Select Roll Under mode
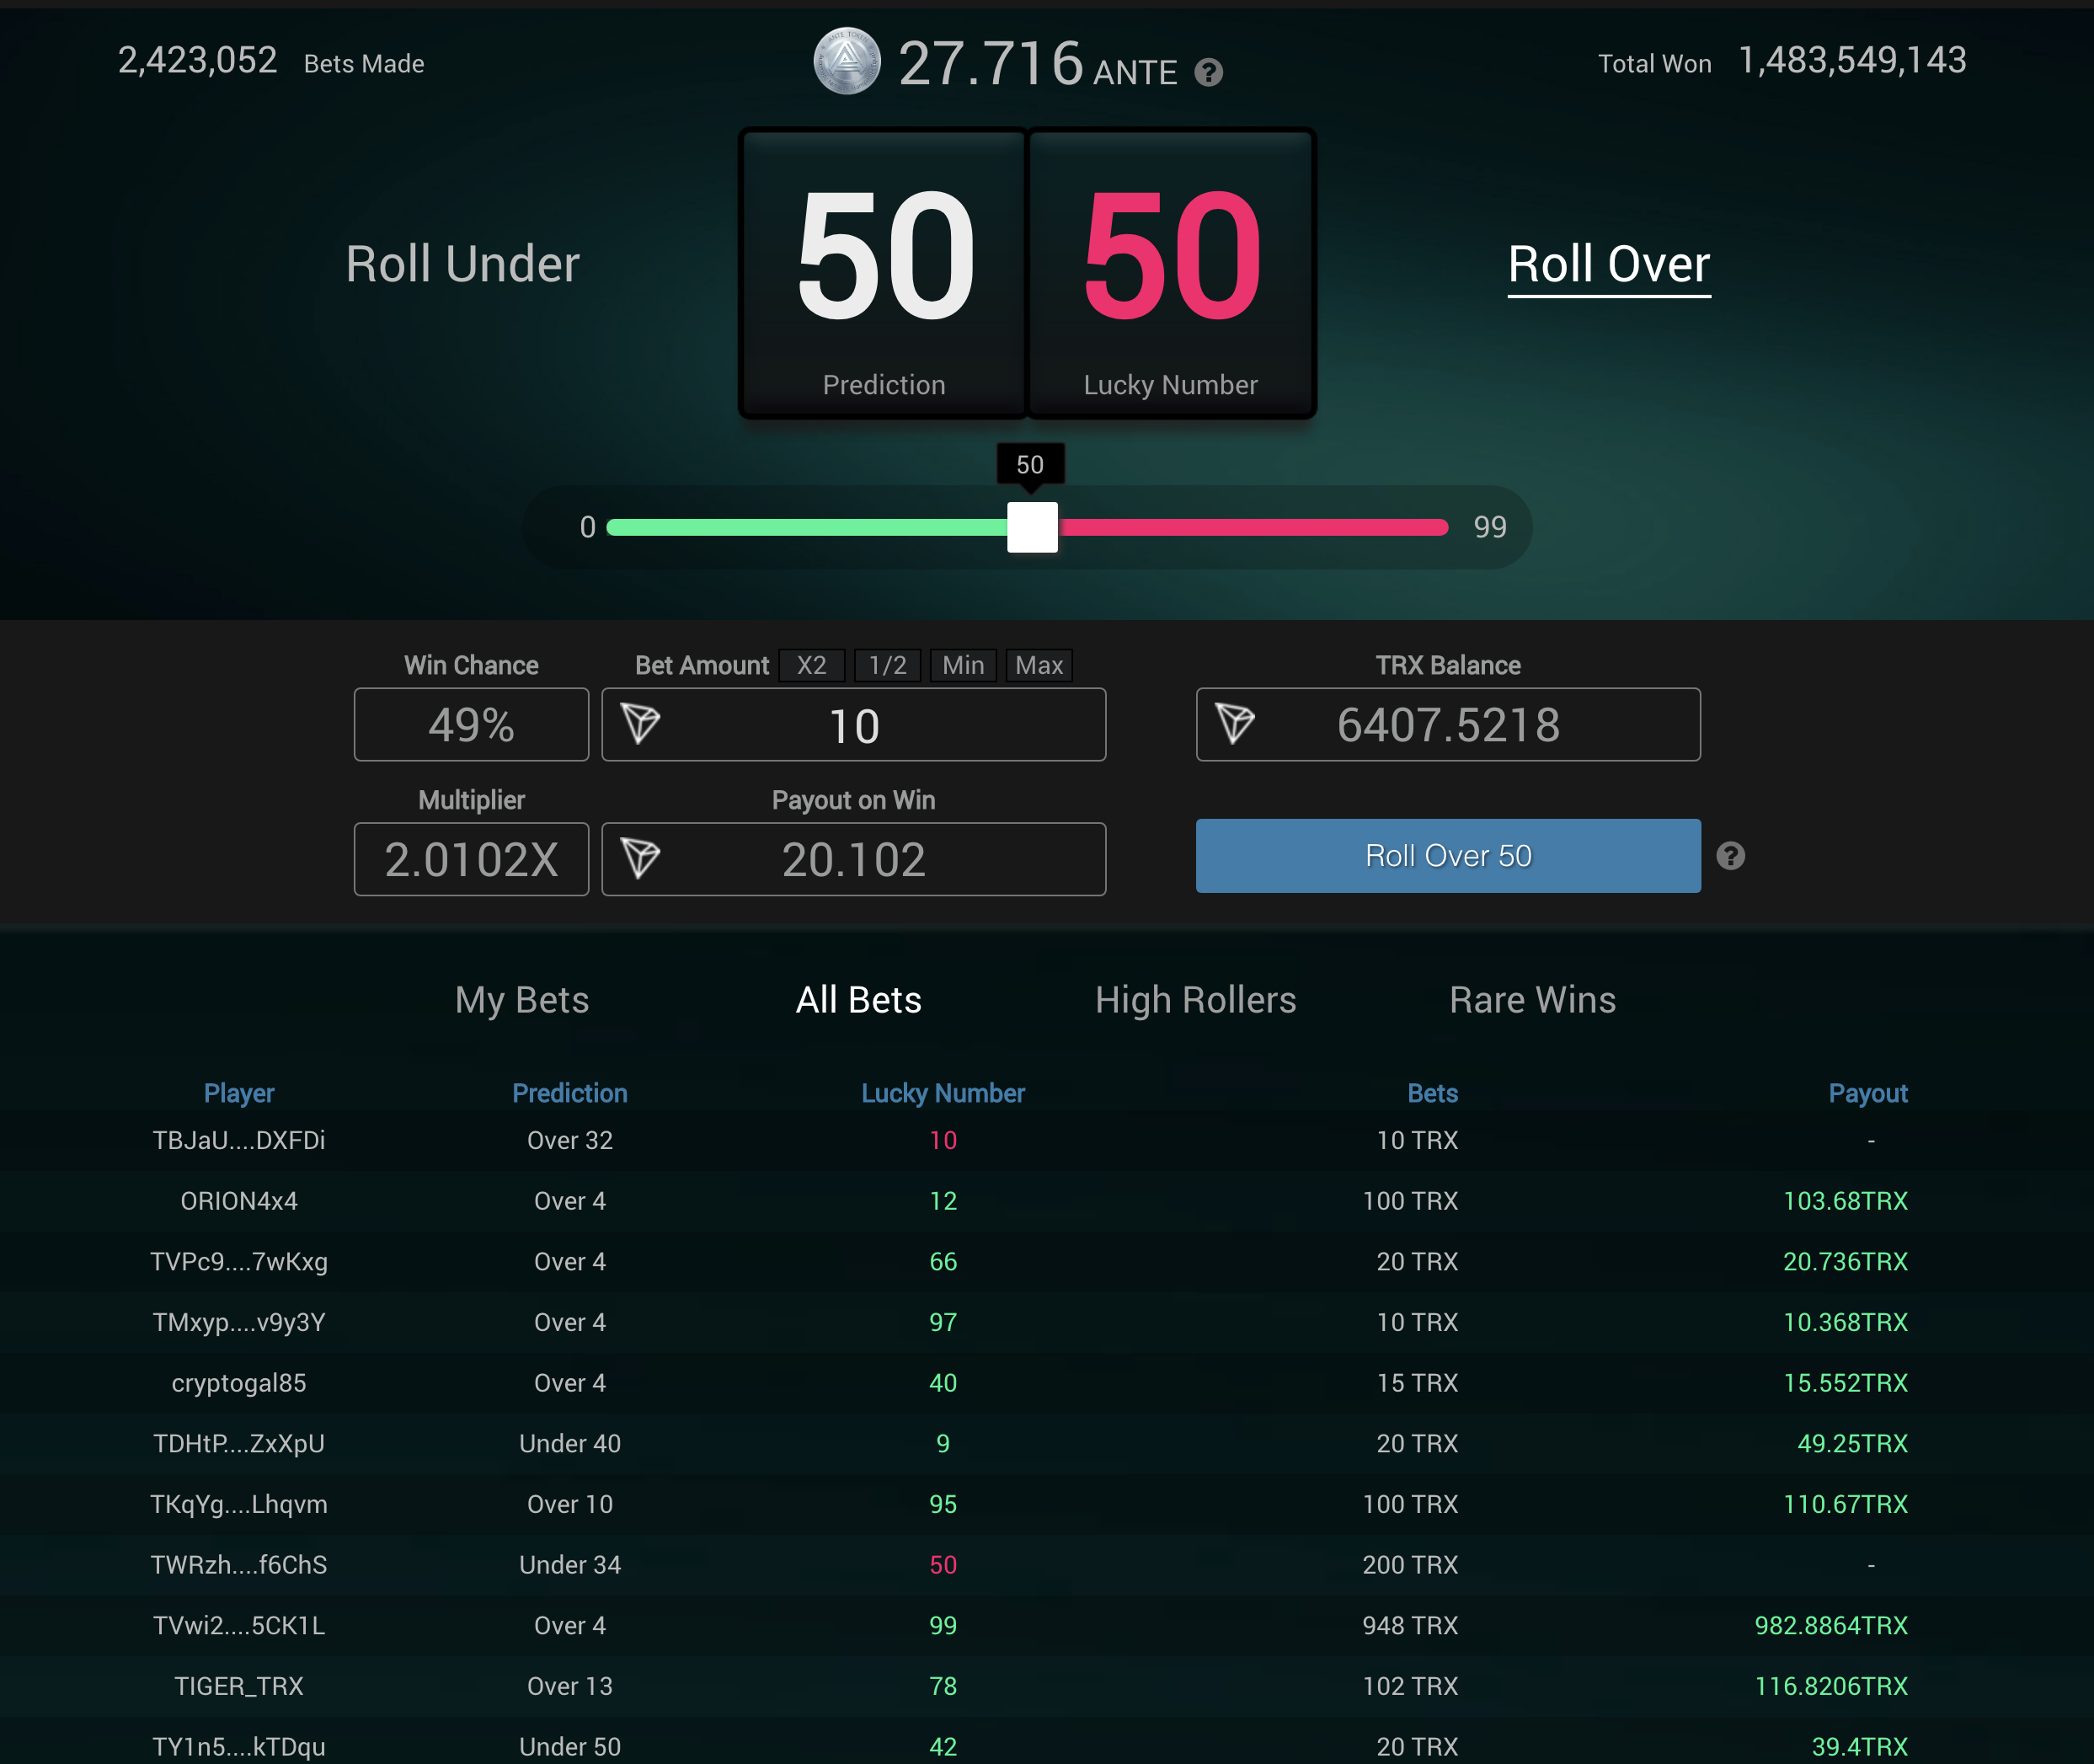Viewport: 2094px width, 1764px height. click(462, 264)
